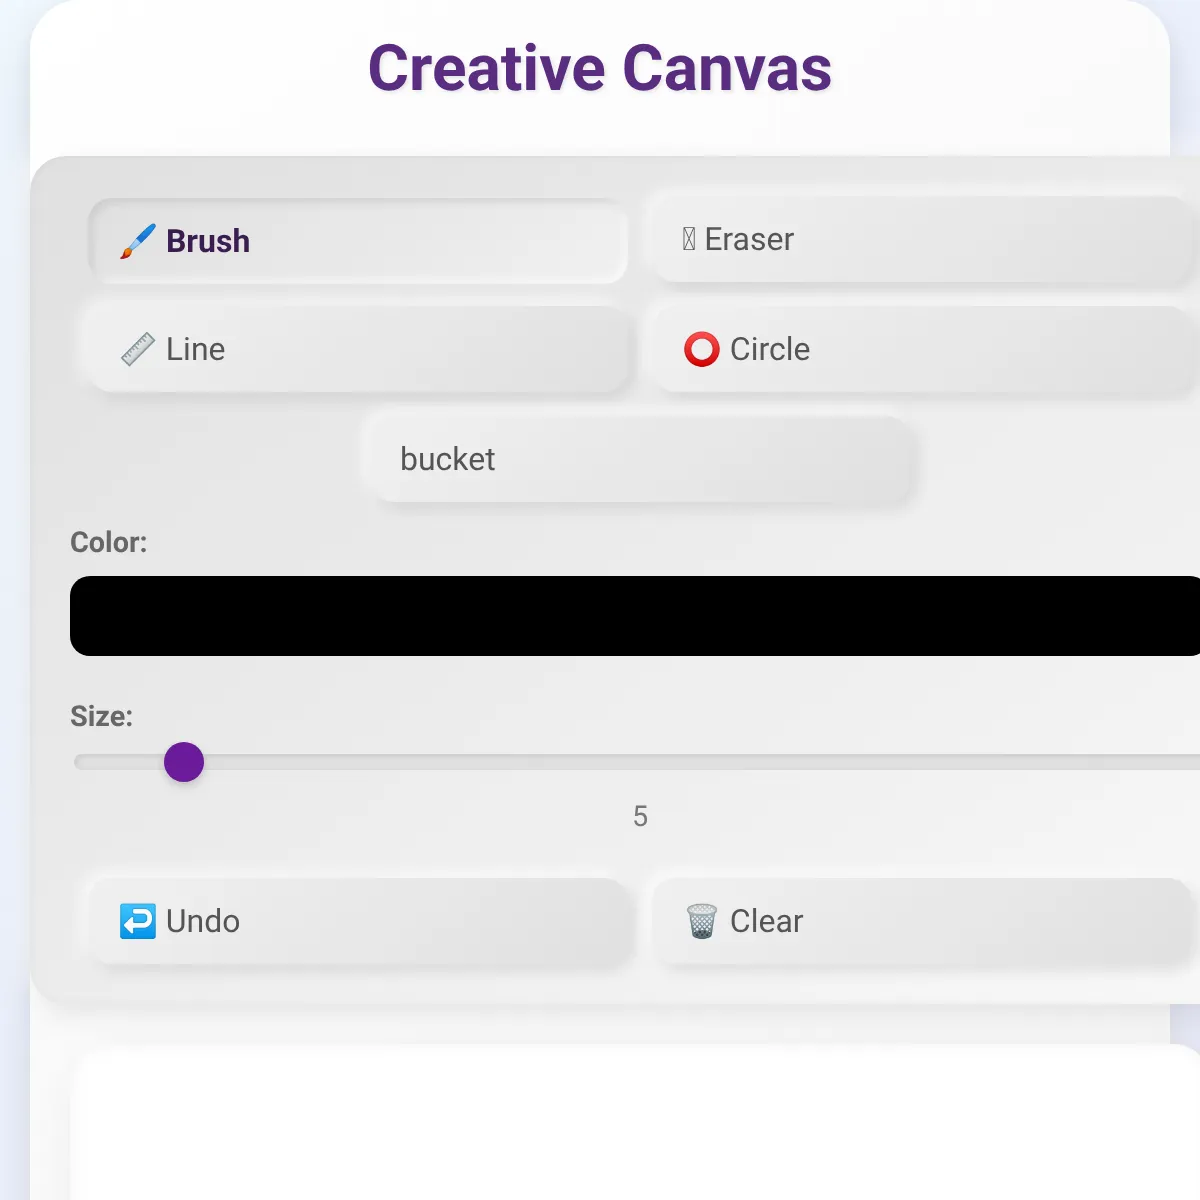Select the bucket fill tool
1200x1200 pixels.
pos(640,459)
